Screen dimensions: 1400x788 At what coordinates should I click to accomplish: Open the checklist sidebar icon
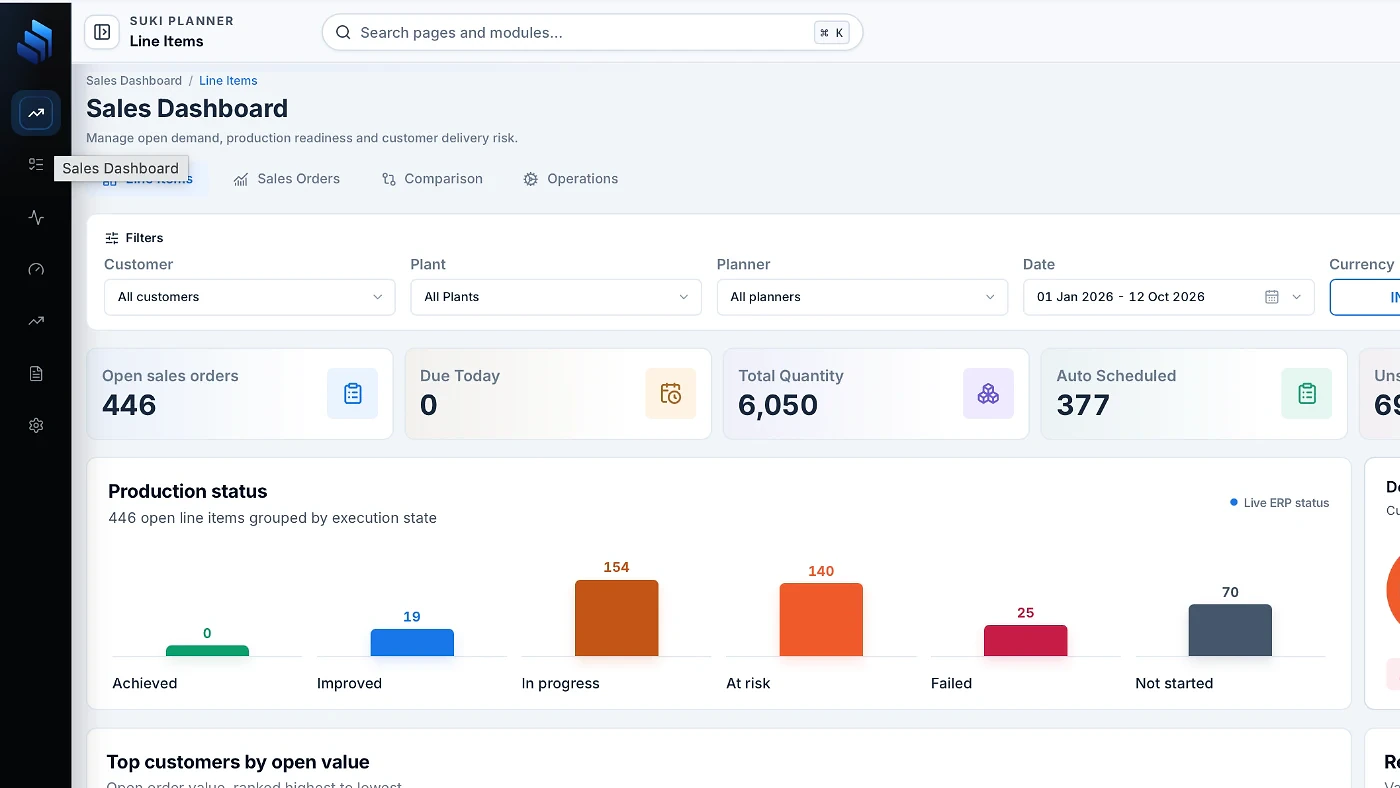tap(36, 165)
